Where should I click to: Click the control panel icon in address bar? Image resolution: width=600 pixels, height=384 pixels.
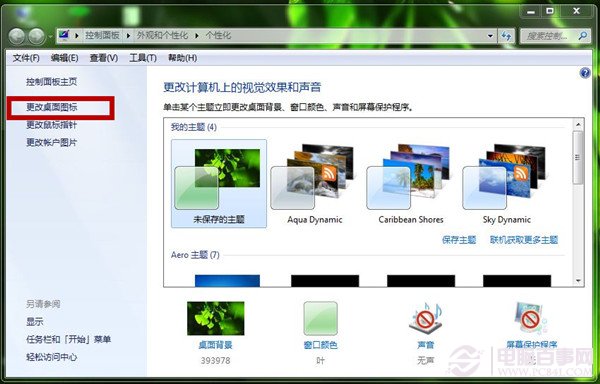[x=64, y=35]
